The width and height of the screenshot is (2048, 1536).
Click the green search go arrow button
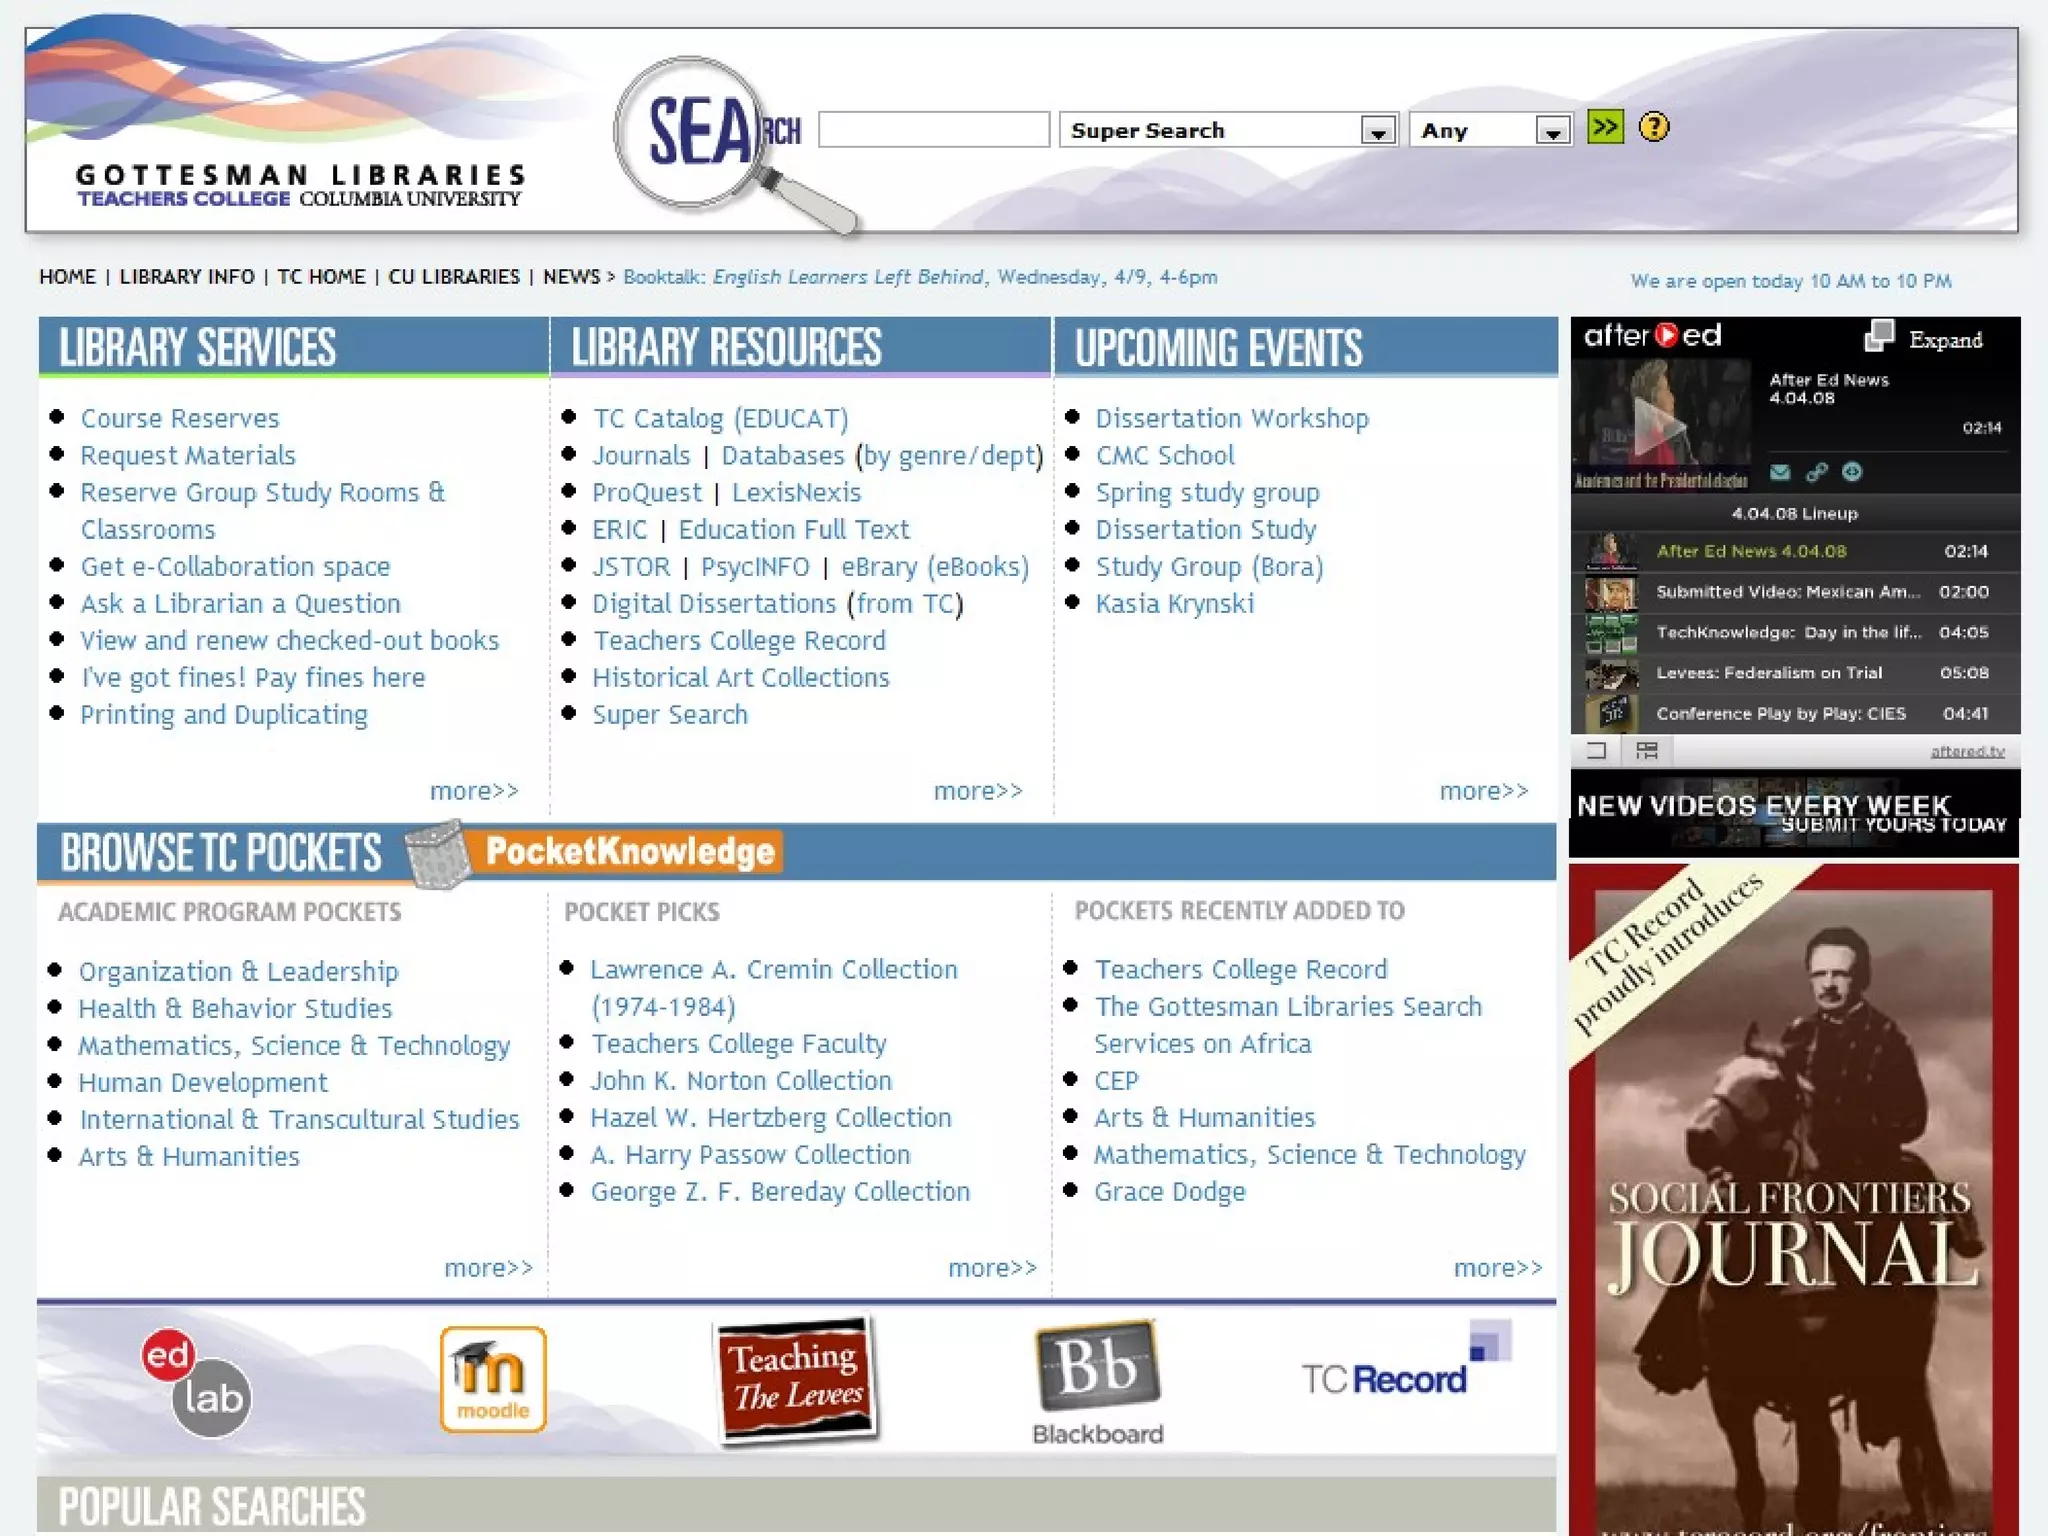pyautogui.click(x=1605, y=127)
